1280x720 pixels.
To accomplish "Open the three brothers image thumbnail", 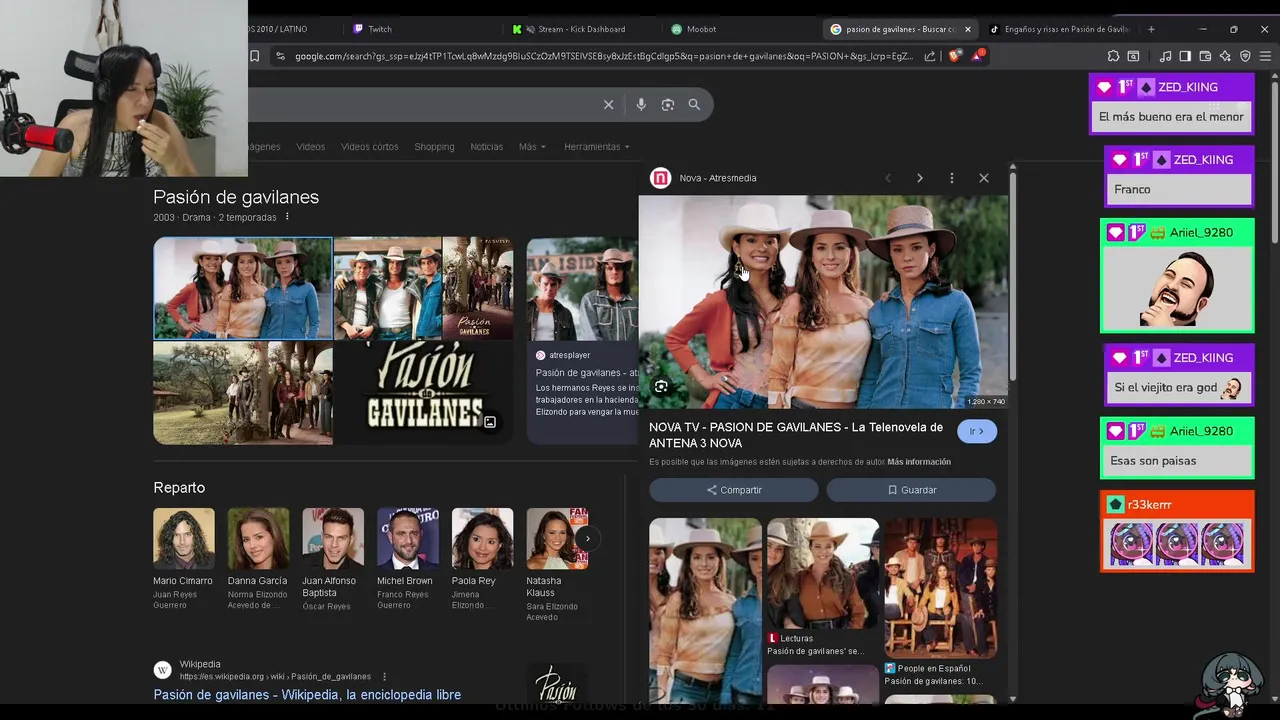I will click(x=388, y=289).
